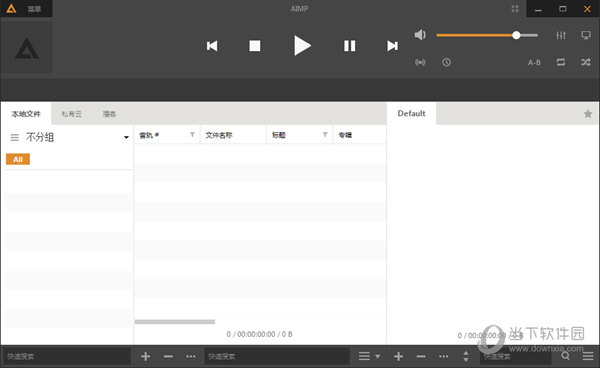Click the grouping list icon beside 不分组
Screen dimensions: 600x368
point(15,137)
